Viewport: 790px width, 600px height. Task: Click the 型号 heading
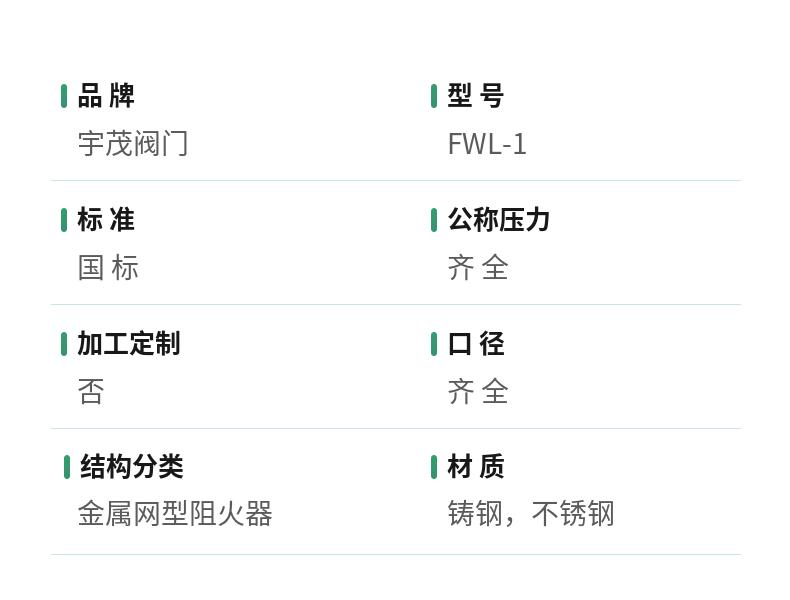click(x=476, y=96)
